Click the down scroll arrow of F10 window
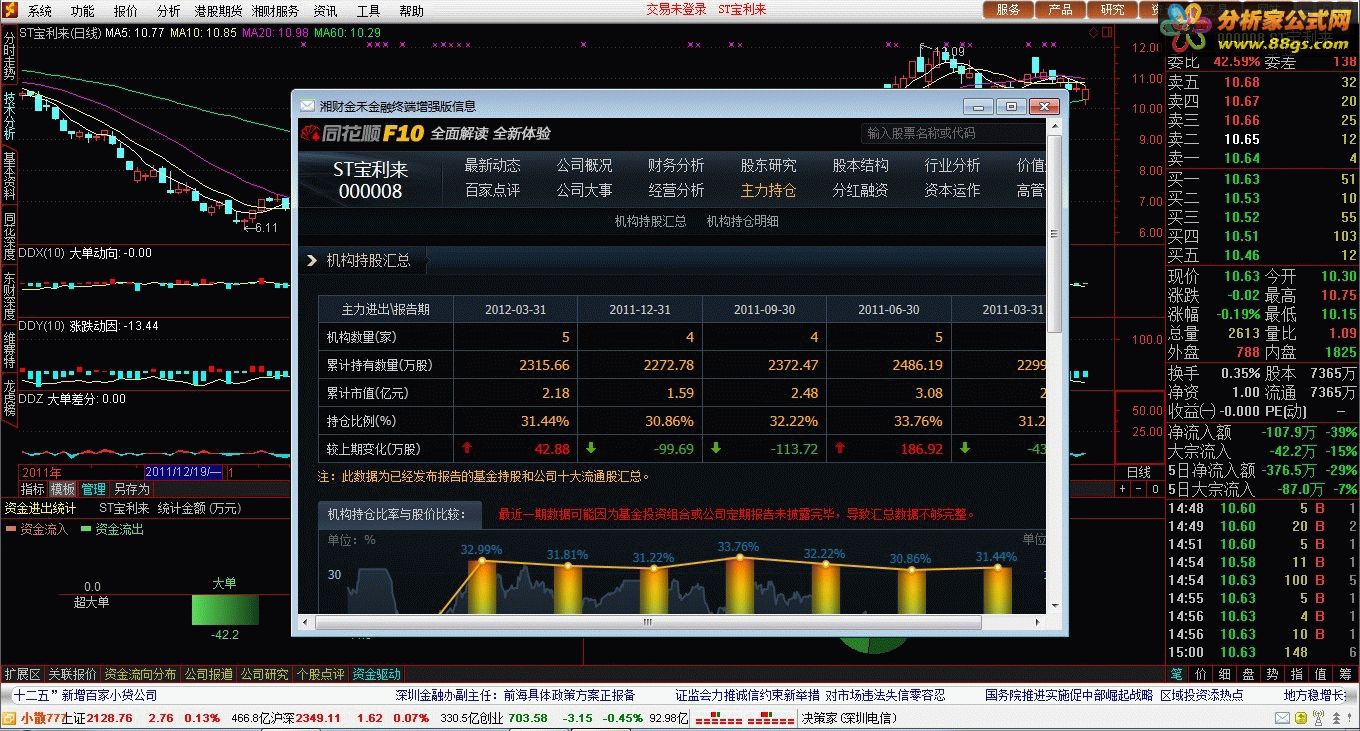Screen dimensions: 1360x731 point(1053,606)
